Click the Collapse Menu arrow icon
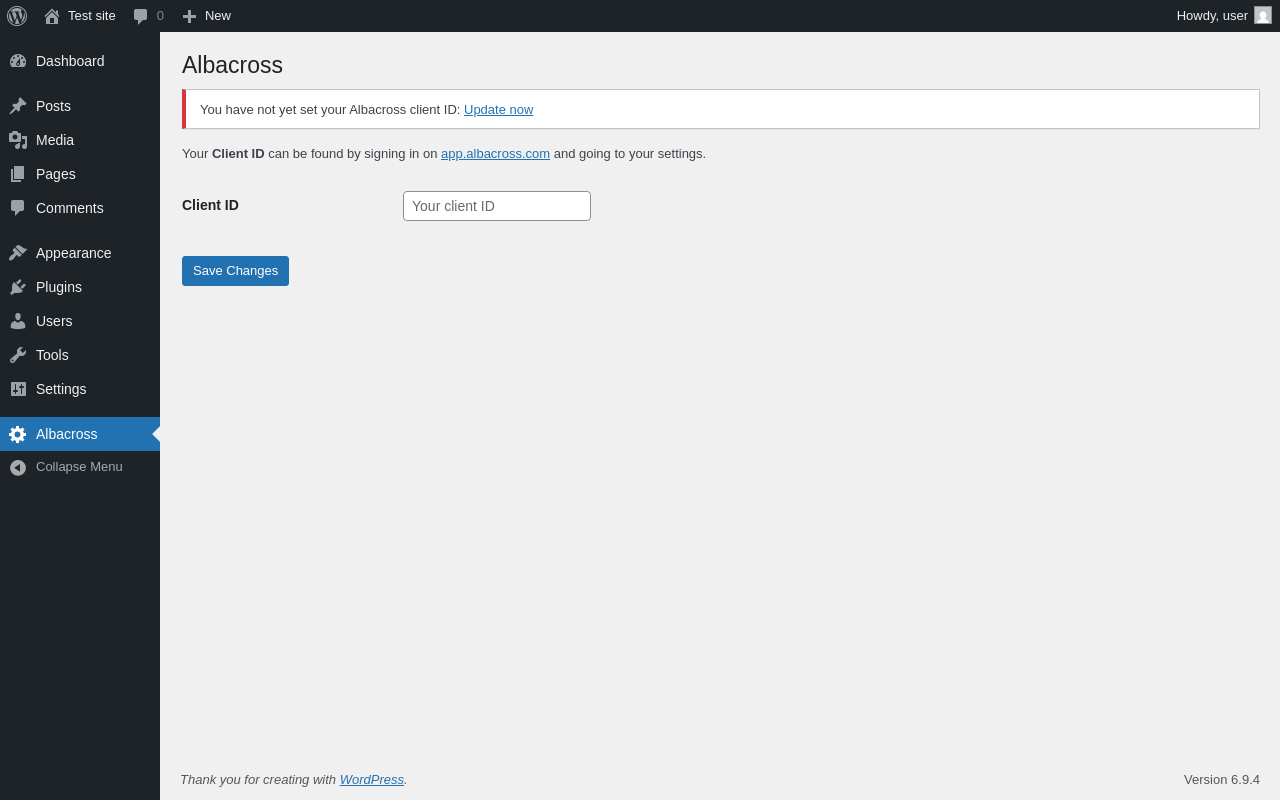Viewport: 1280px width, 800px height. coord(18,467)
